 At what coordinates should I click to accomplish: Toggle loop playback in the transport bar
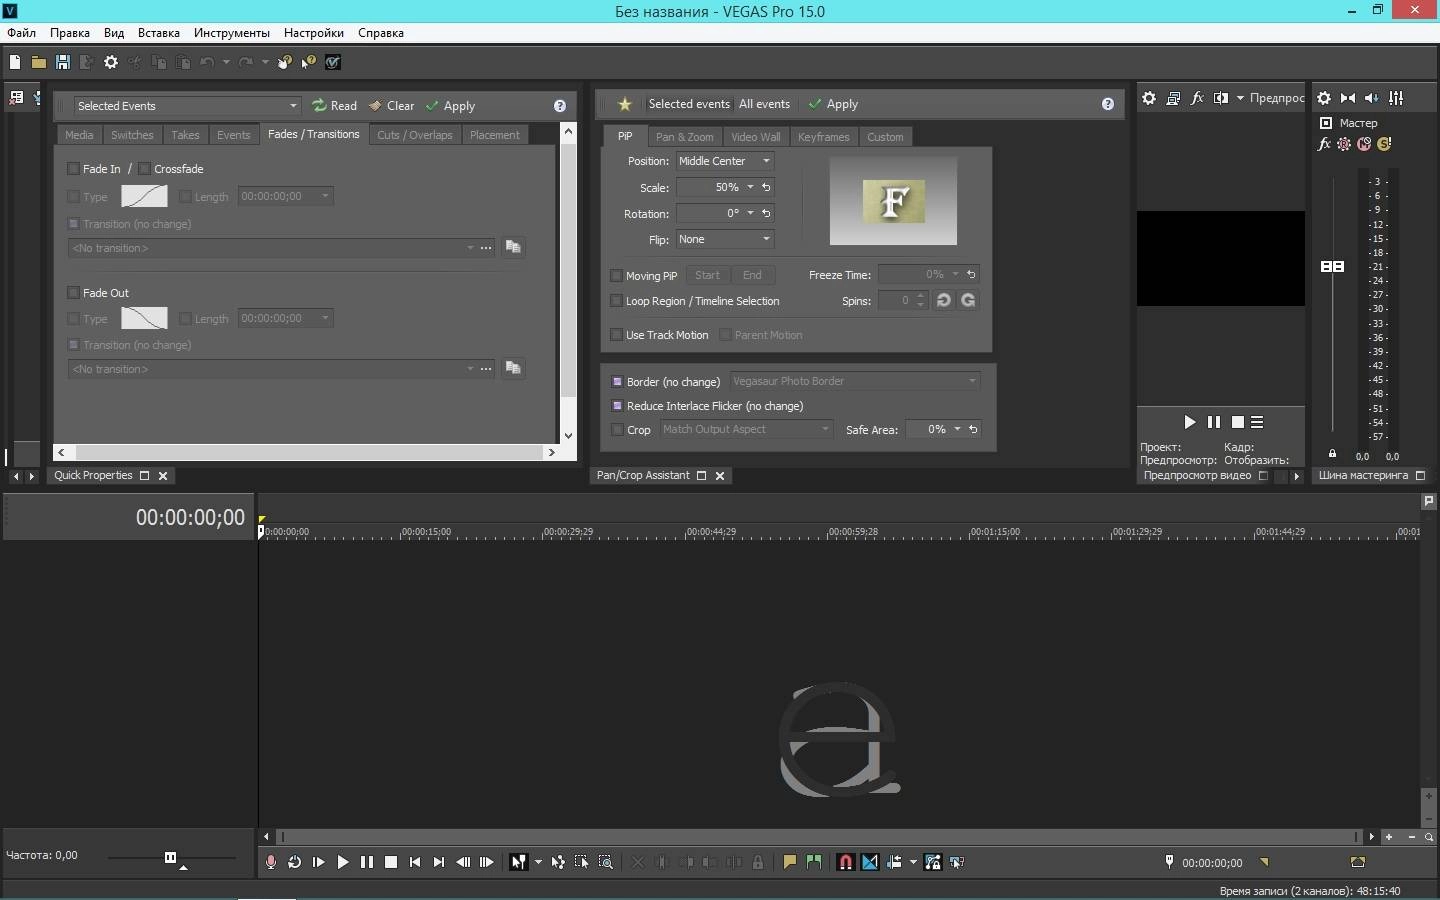pyautogui.click(x=295, y=862)
